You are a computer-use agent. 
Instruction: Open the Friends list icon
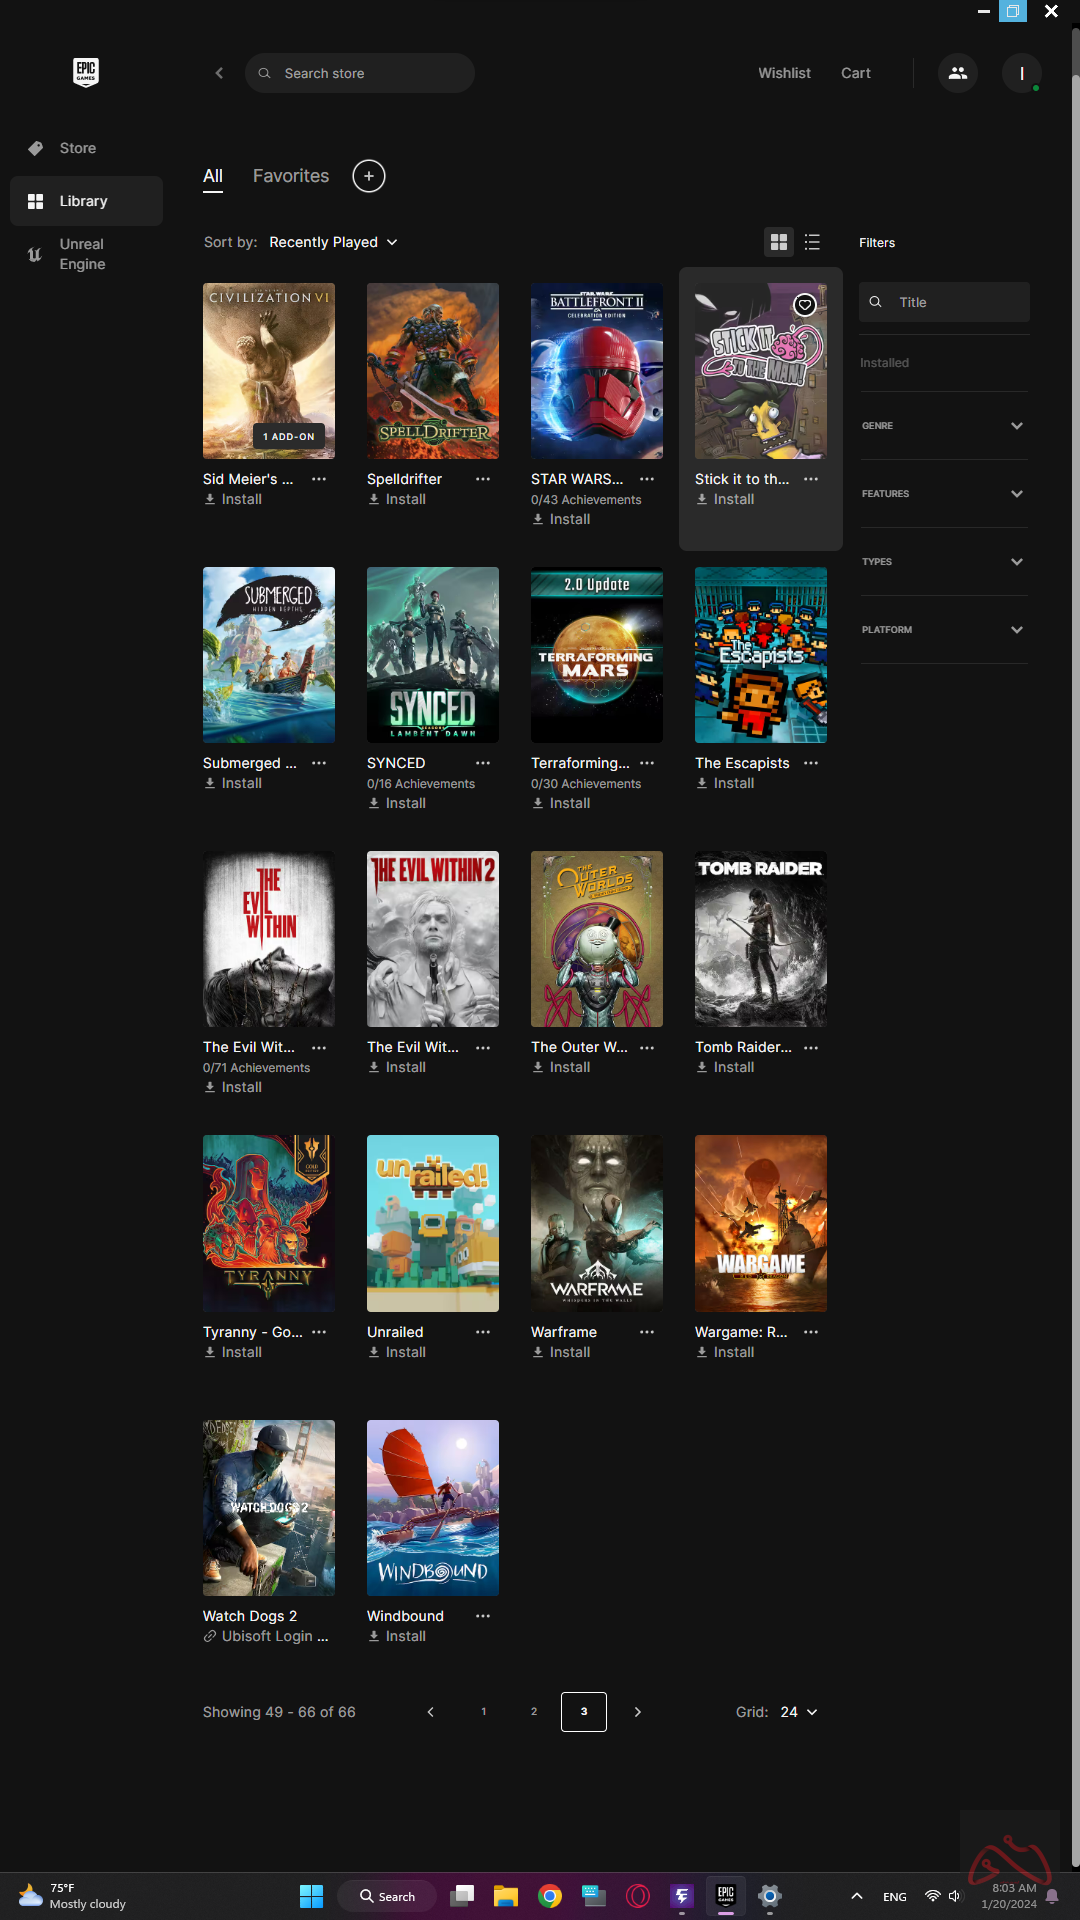[x=957, y=73]
